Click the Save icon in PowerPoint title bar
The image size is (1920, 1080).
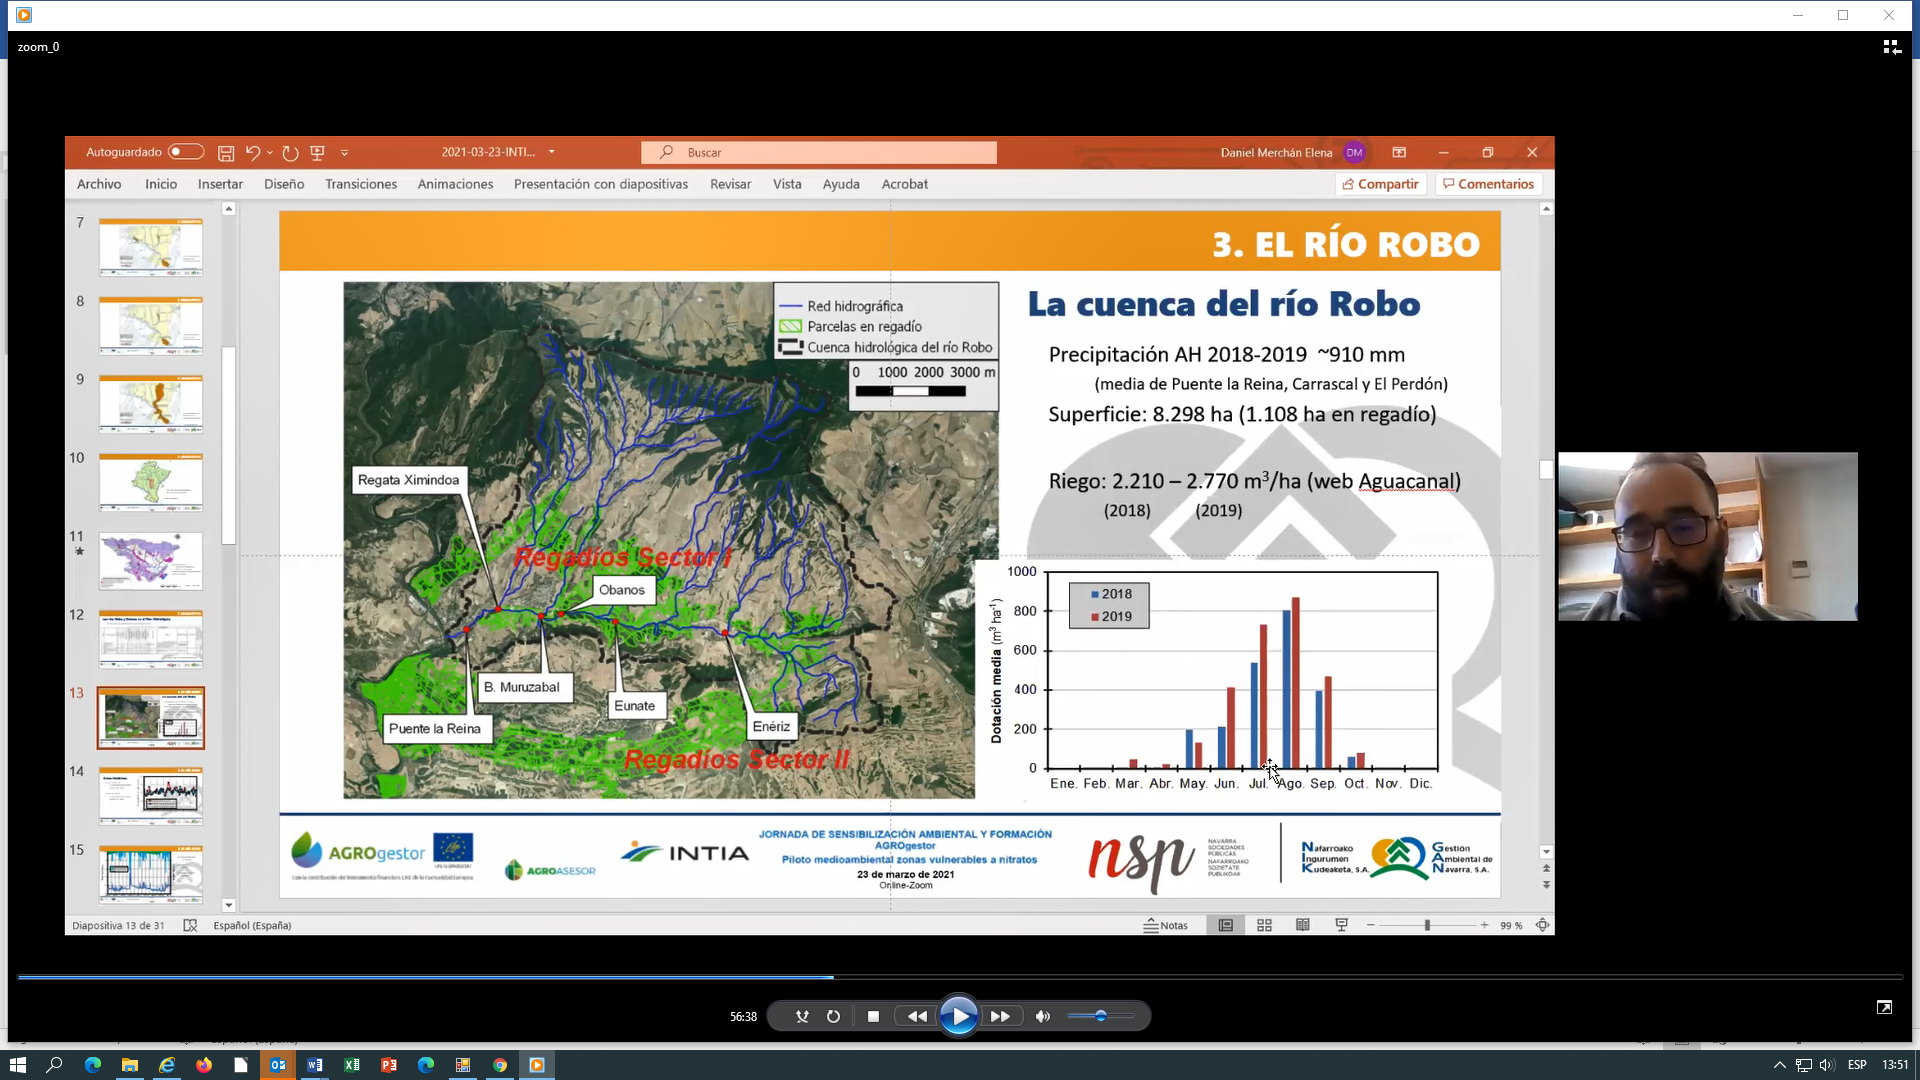pos(226,153)
